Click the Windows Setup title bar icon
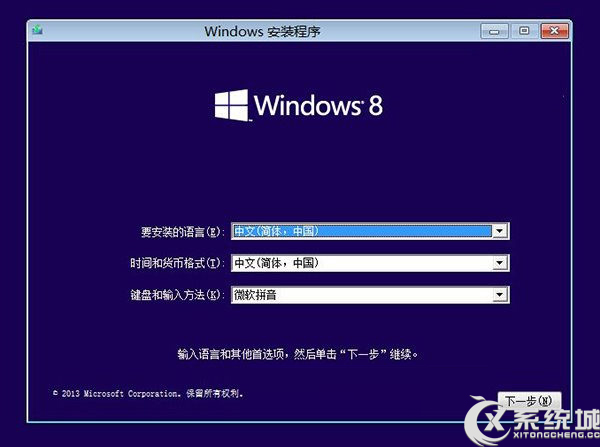The height and width of the screenshot is (447, 600). 38,30
